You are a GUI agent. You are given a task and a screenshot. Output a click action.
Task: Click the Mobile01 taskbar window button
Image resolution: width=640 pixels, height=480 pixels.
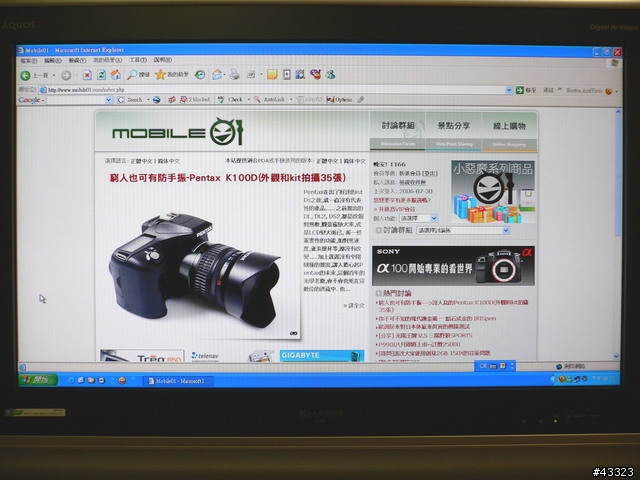pos(178,381)
